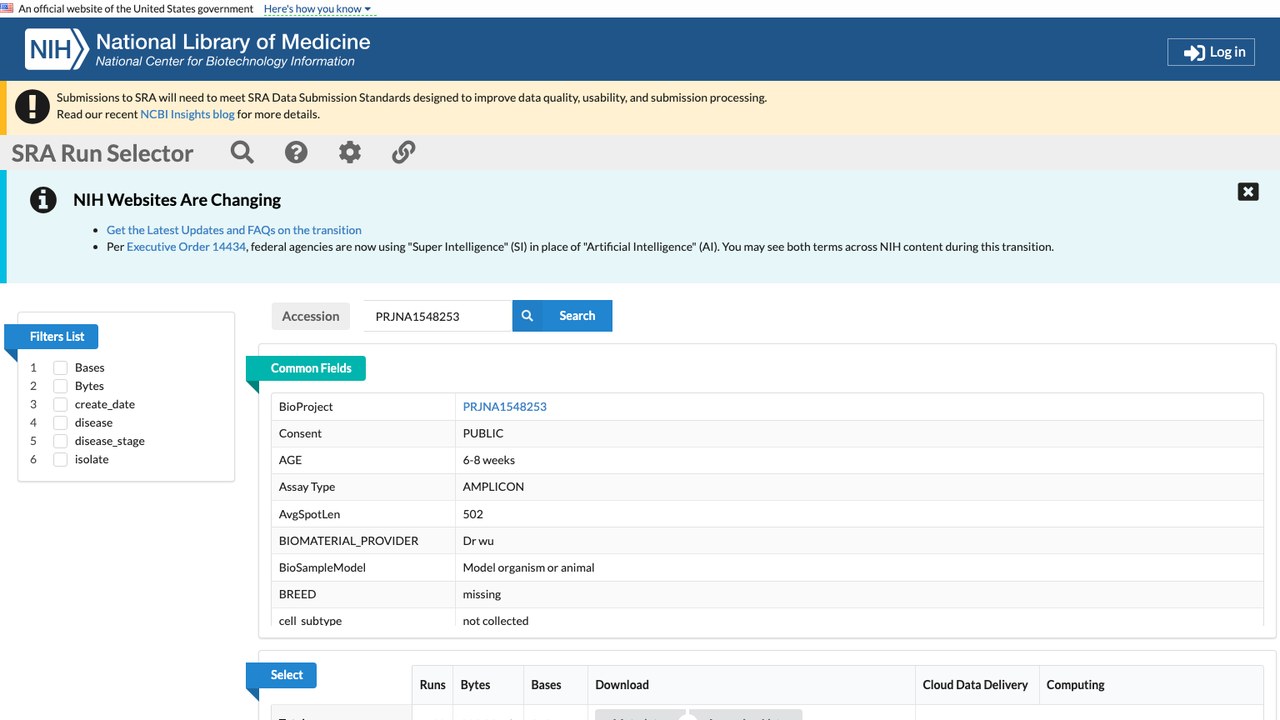This screenshot has height=720, width=1280.
Task: Click the info icon beside NIH Websites Are Changing
Action: pos(43,200)
